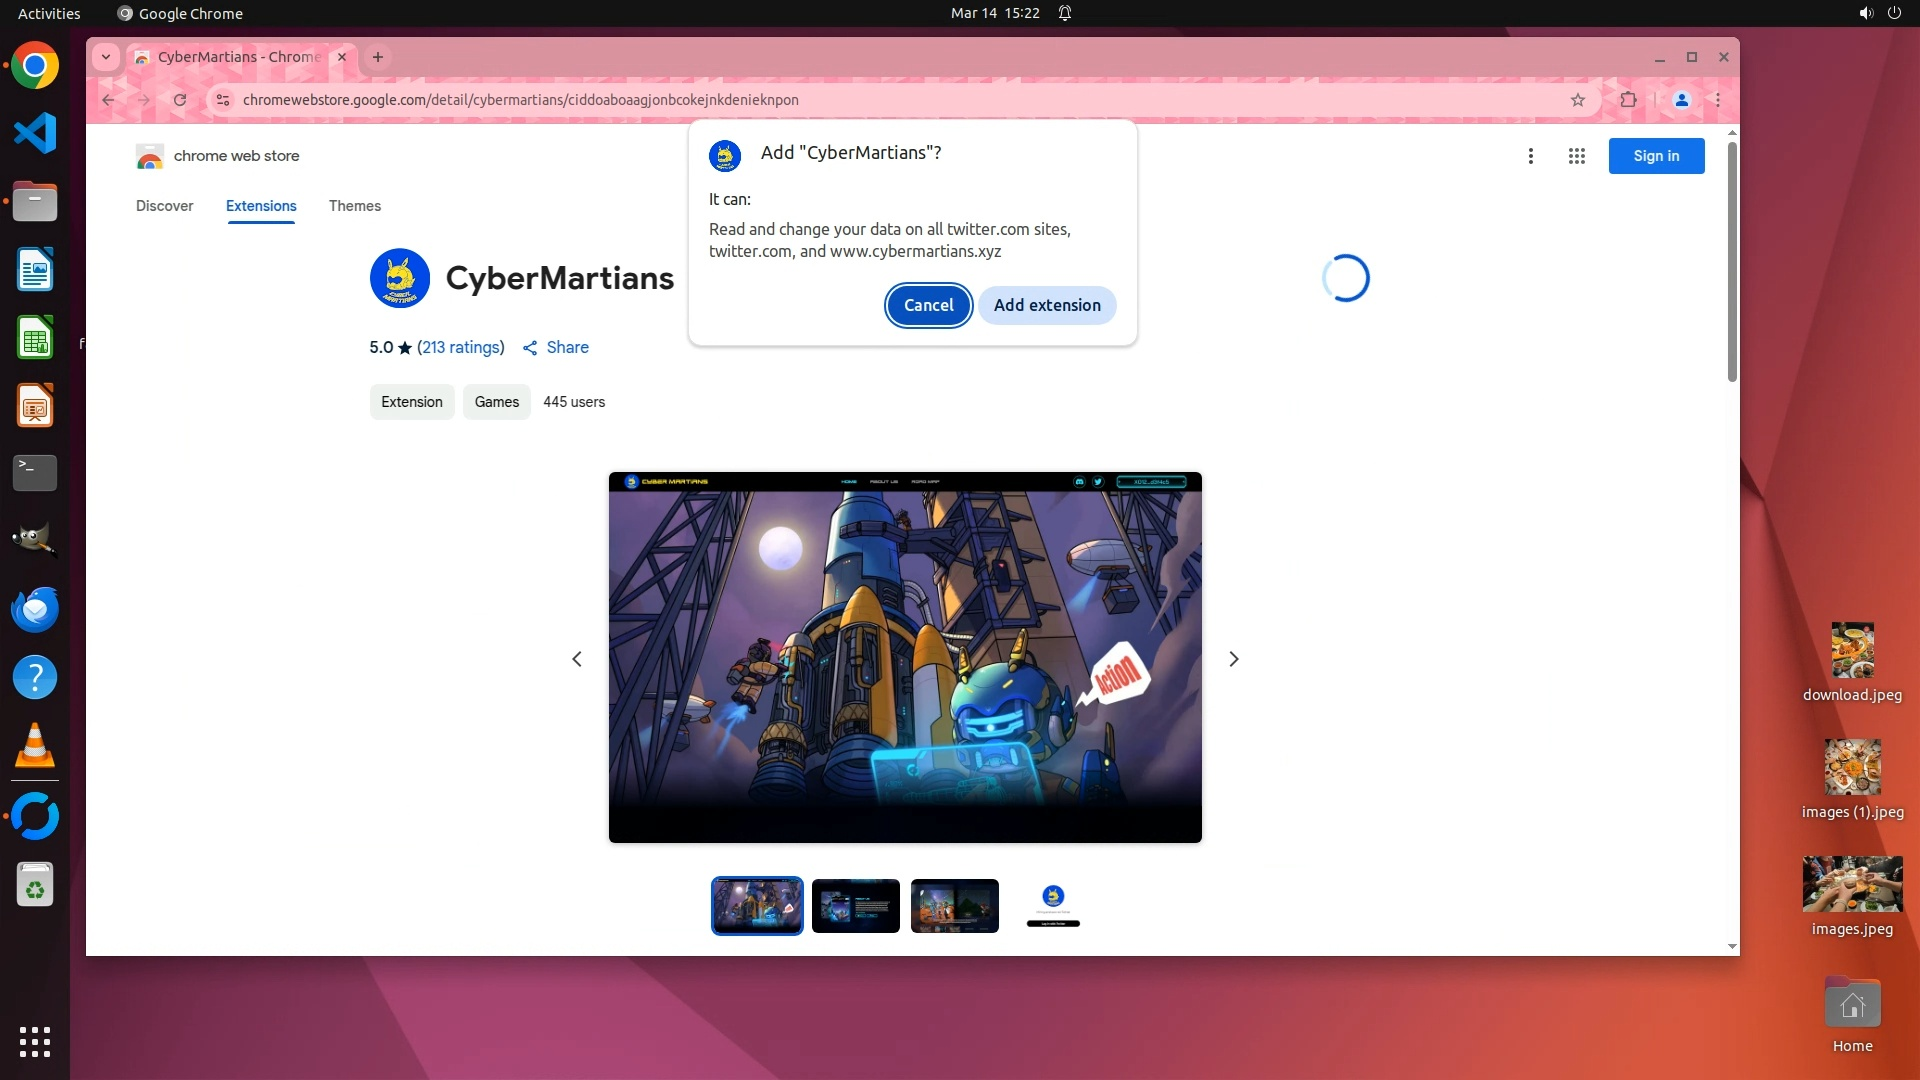This screenshot has width=1920, height=1080.
Task: Open the Google apps grid icon
Action: pos(1577,156)
